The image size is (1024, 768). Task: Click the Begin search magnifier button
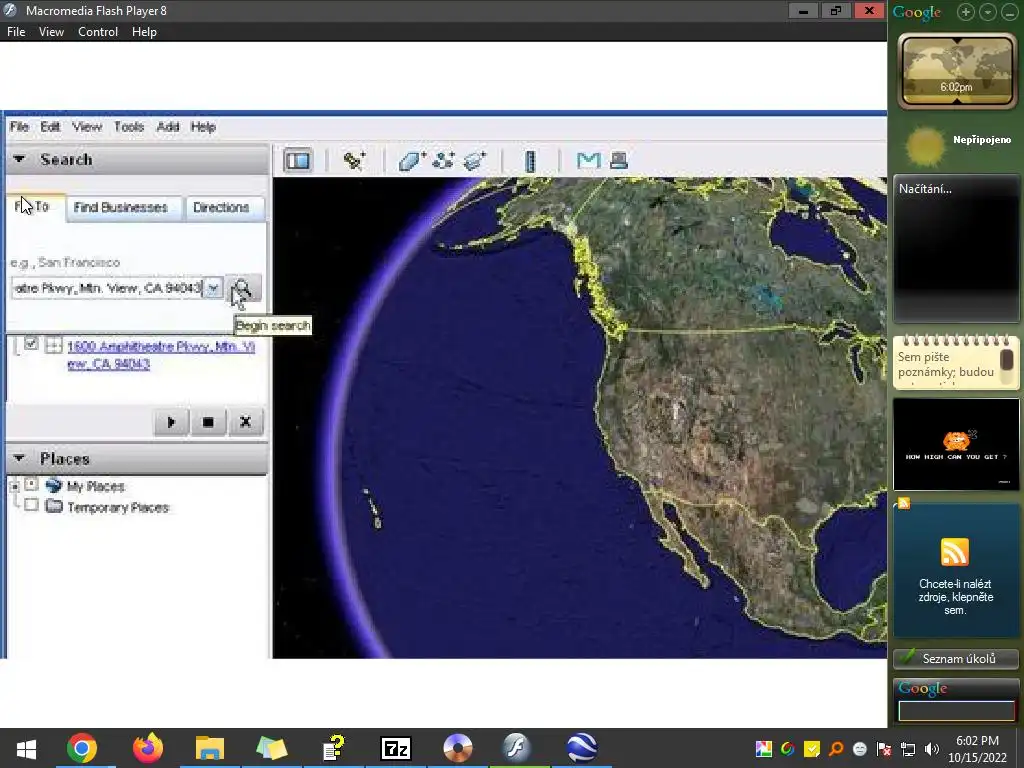pyautogui.click(x=243, y=288)
